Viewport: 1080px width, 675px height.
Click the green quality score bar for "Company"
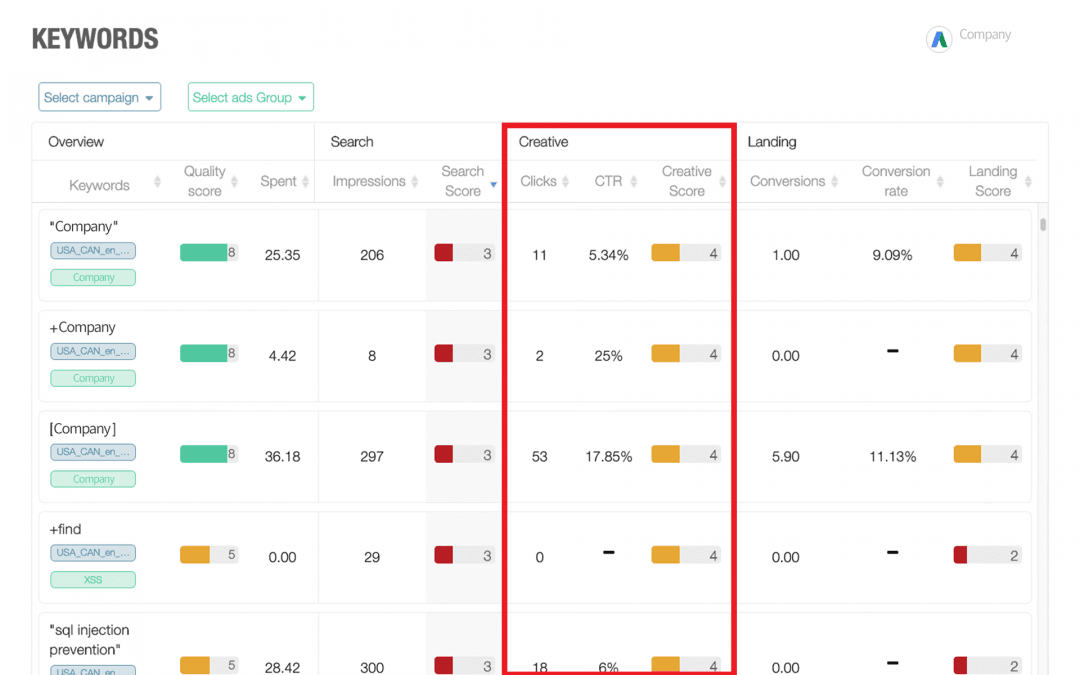pyautogui.click(x=206, y=252)
